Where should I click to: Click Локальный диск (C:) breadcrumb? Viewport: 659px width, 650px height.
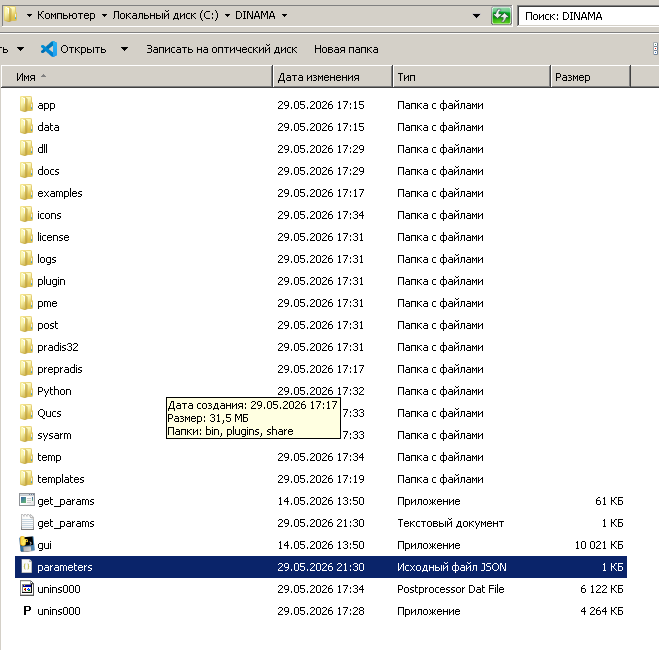tap(166, 15)
